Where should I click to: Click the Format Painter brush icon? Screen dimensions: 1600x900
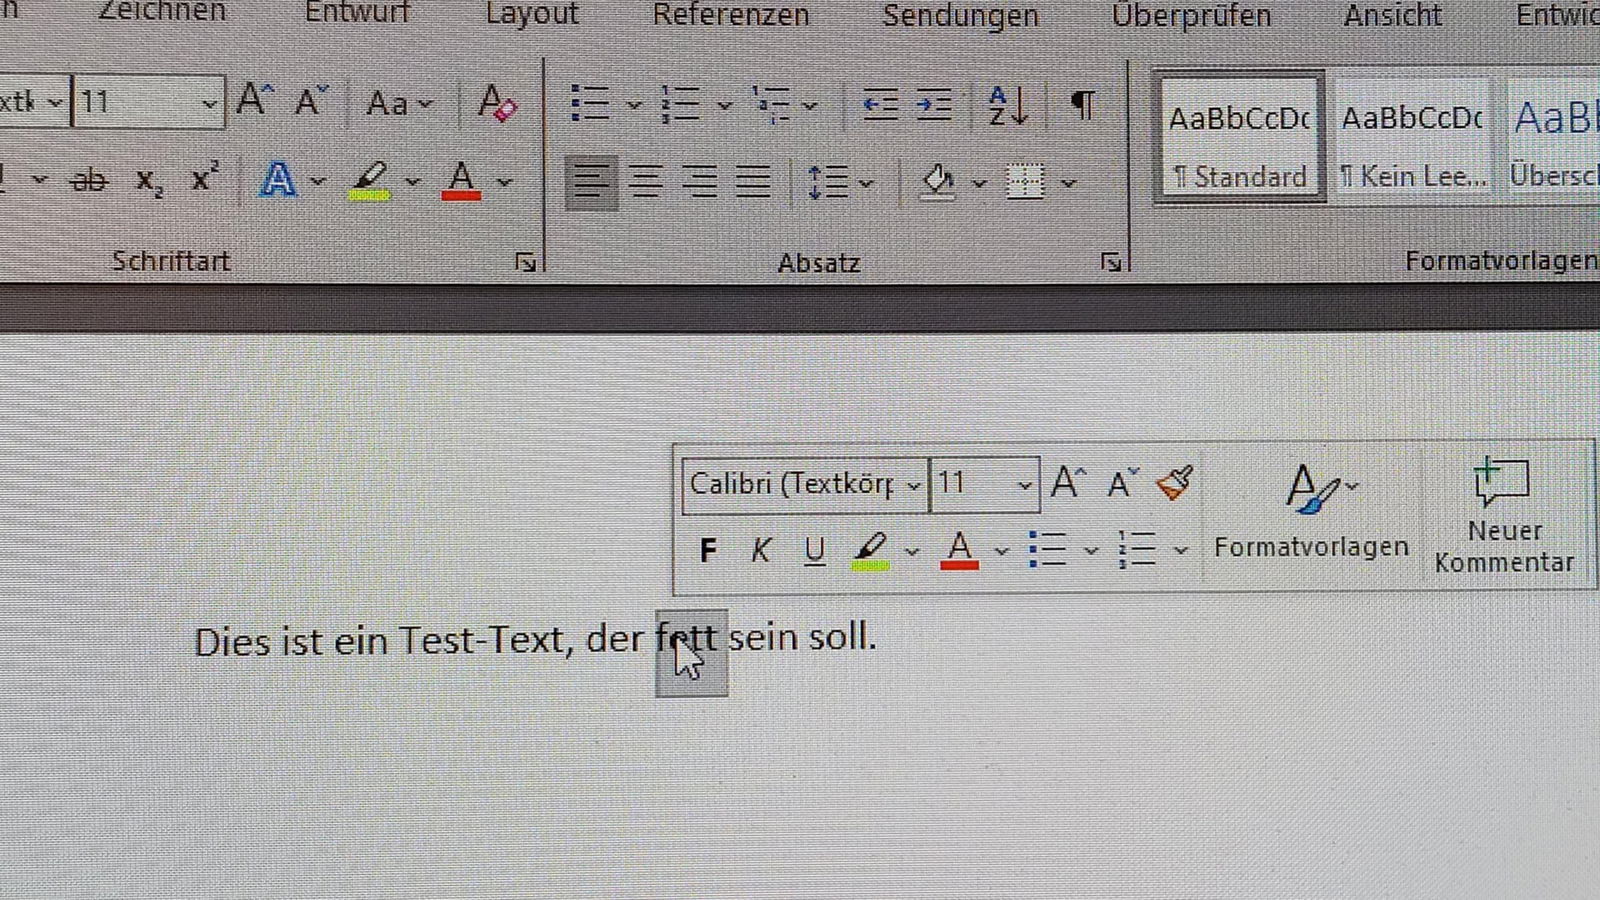[1175, 483]
